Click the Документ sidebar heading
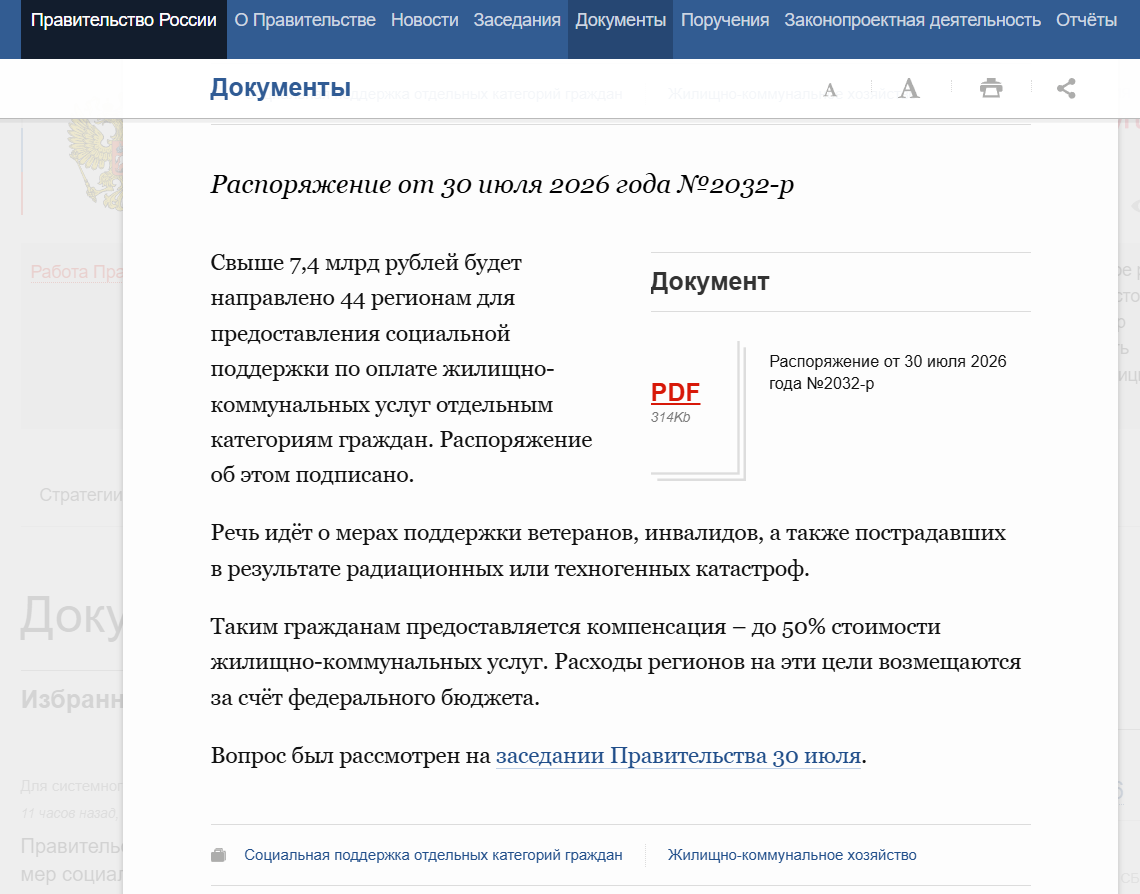This screenshot has height=894, width=1140. coord(710,281)
